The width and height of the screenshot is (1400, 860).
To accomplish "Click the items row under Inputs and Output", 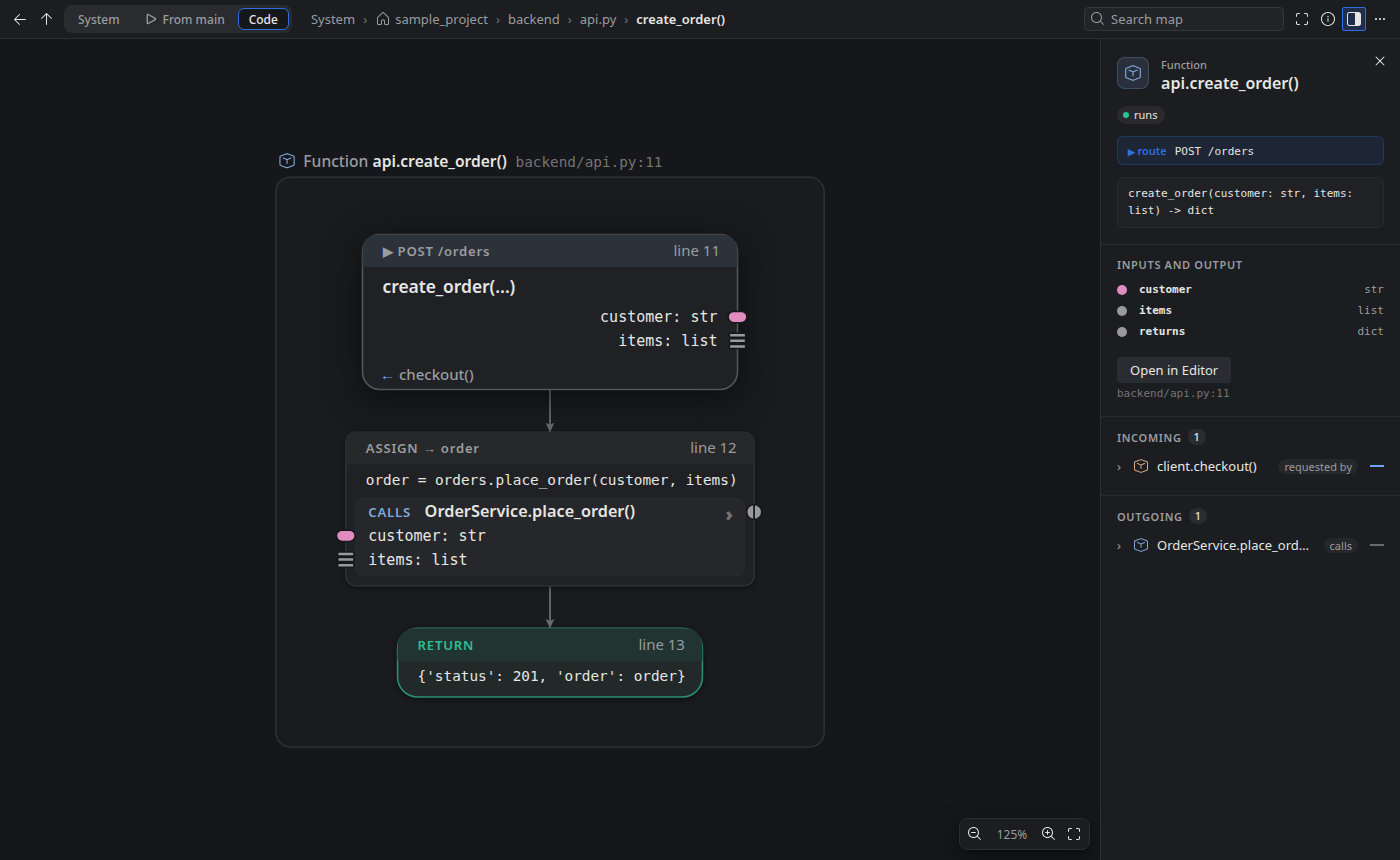I will (x=1250, y=310).
